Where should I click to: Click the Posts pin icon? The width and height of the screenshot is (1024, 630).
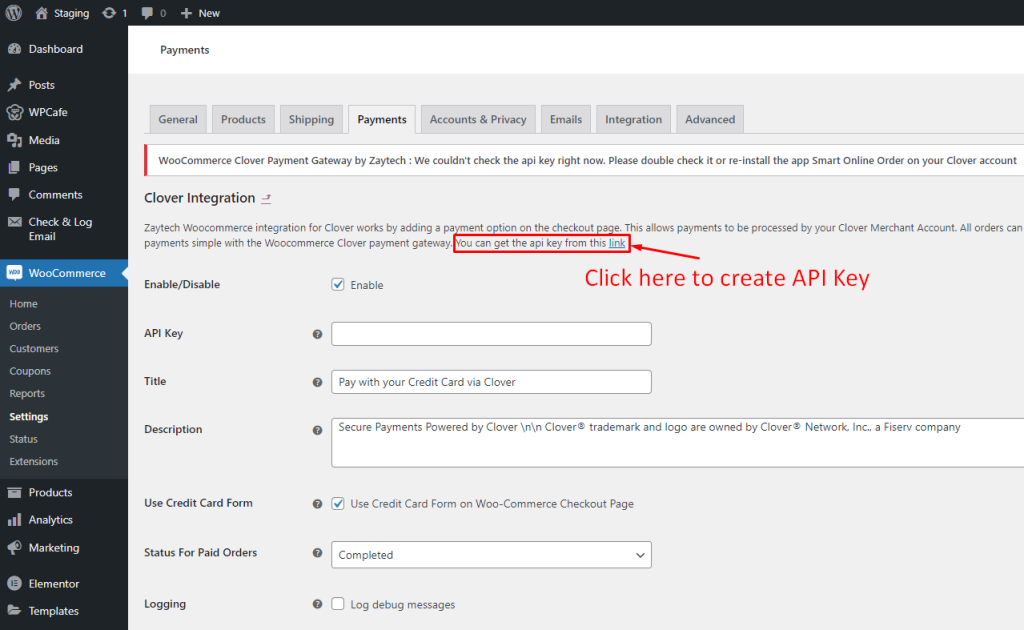[x=14, y=85]
